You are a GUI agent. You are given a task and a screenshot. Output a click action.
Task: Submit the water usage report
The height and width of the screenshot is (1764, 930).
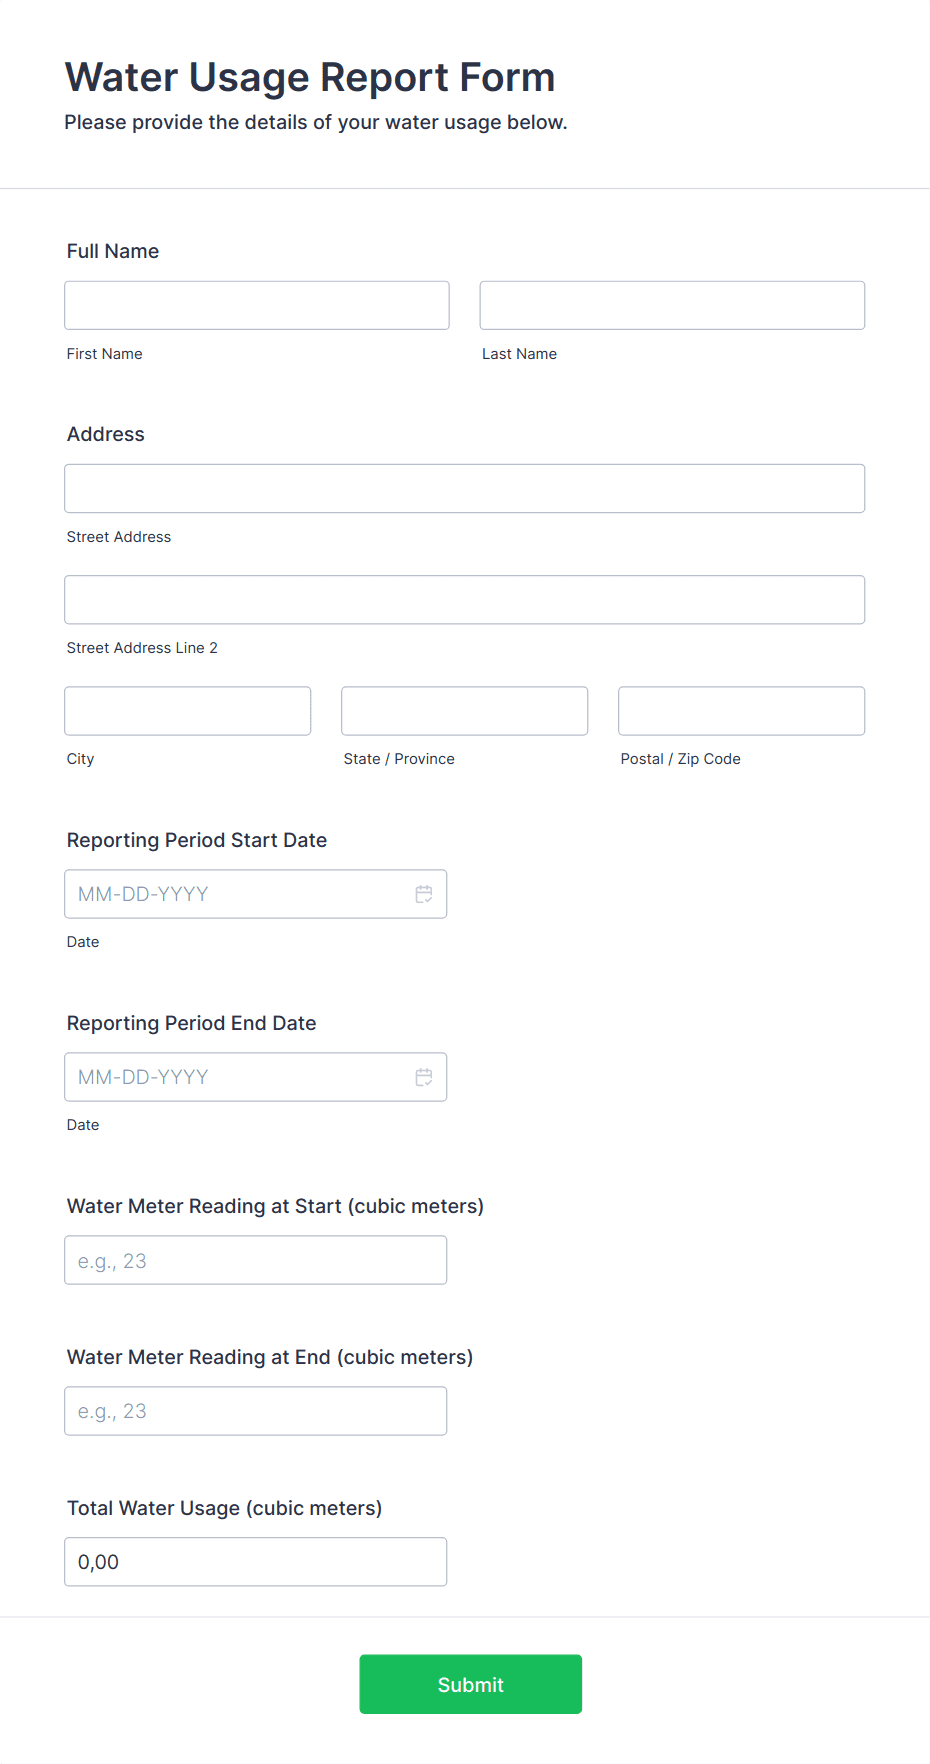coord(471,1684)
